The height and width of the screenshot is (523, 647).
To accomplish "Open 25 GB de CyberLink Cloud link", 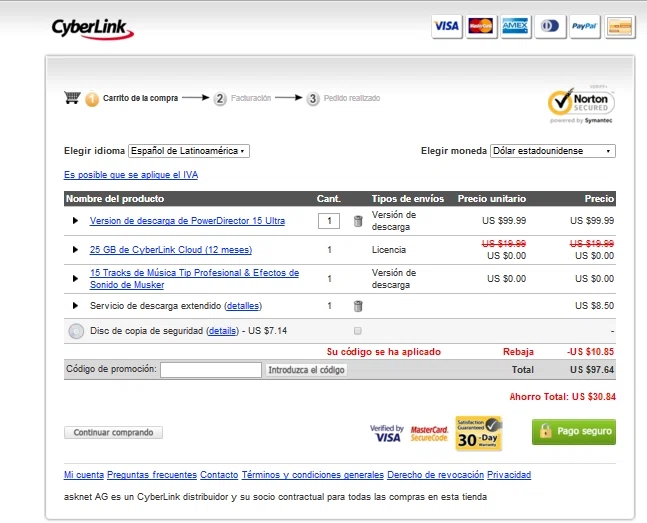I will [x=171, y=250].
